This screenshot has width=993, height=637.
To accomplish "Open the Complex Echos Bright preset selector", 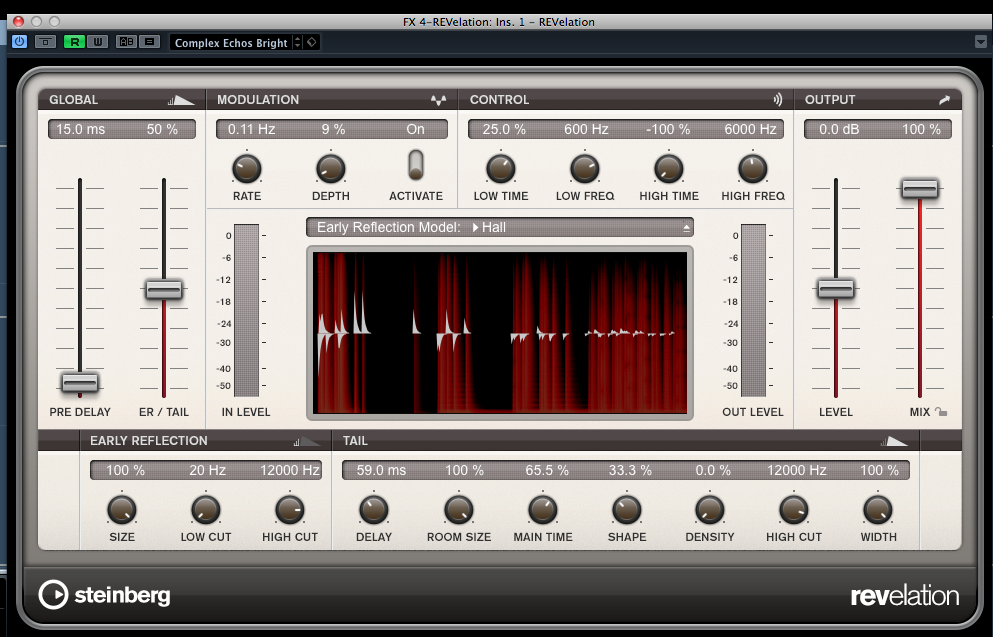I will point(231,42).
